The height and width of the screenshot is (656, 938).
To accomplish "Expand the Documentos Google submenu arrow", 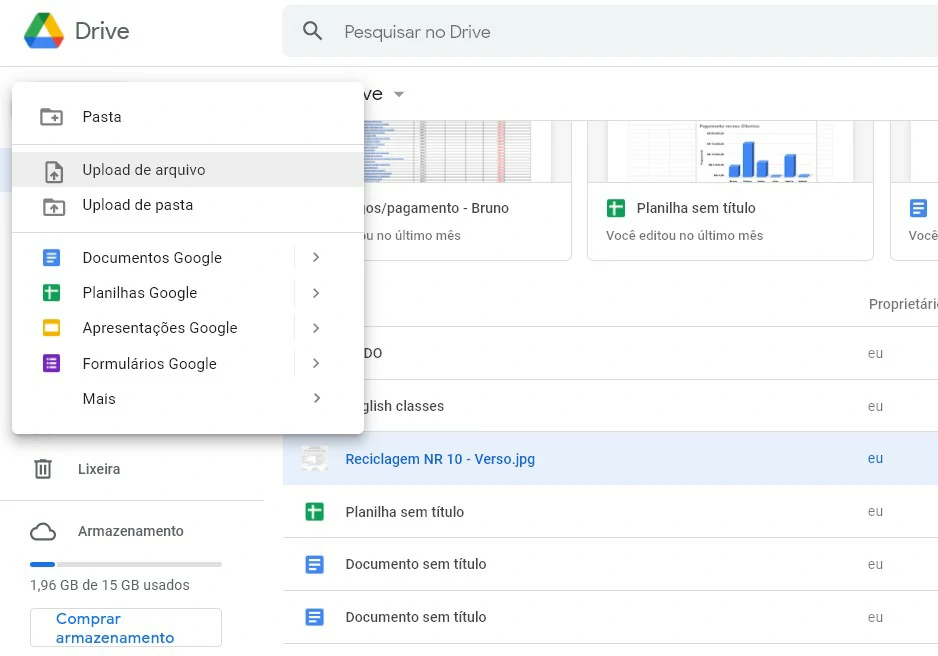I will coord(316,258).
